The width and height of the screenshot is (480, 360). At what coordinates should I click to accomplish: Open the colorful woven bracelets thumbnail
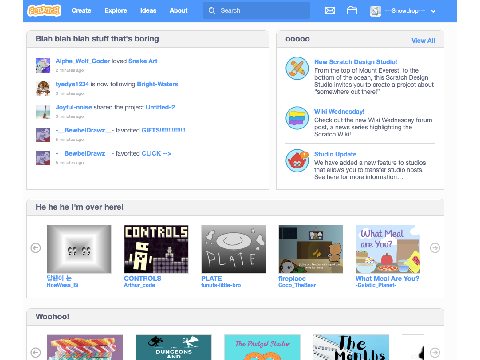click(x=85, y=347)
